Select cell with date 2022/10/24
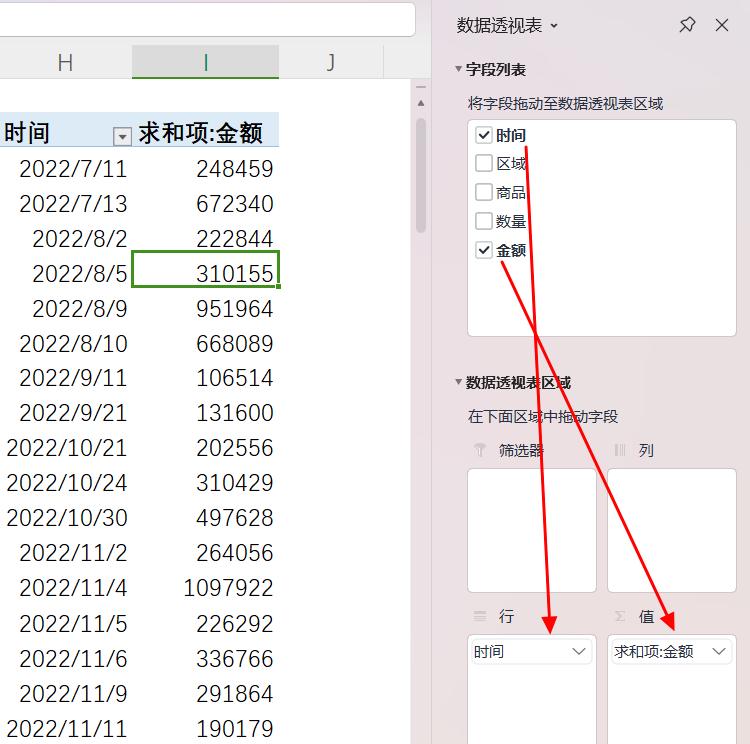 click(66, 483)
